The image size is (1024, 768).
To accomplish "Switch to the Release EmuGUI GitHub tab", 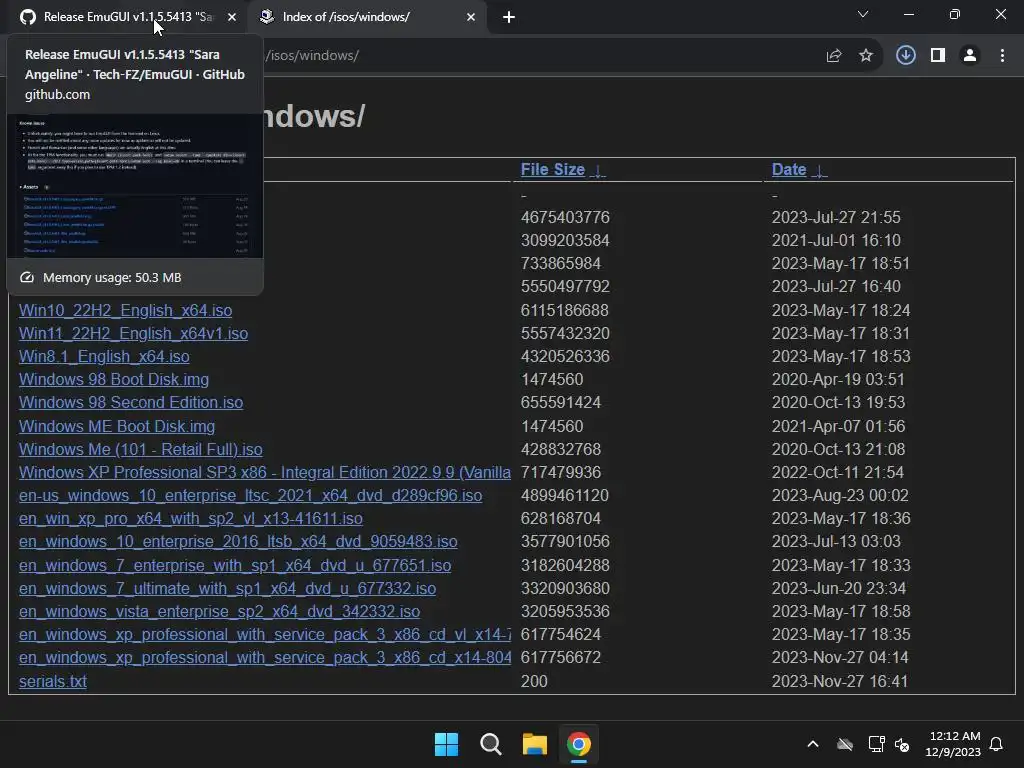I will 127,17.
